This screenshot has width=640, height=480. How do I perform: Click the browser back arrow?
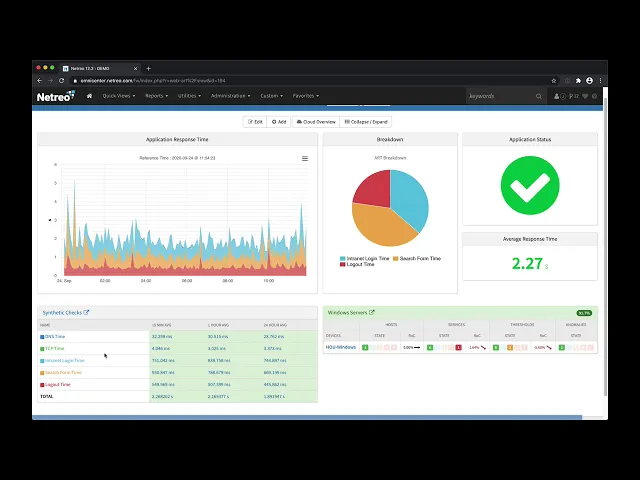(40, 81)
